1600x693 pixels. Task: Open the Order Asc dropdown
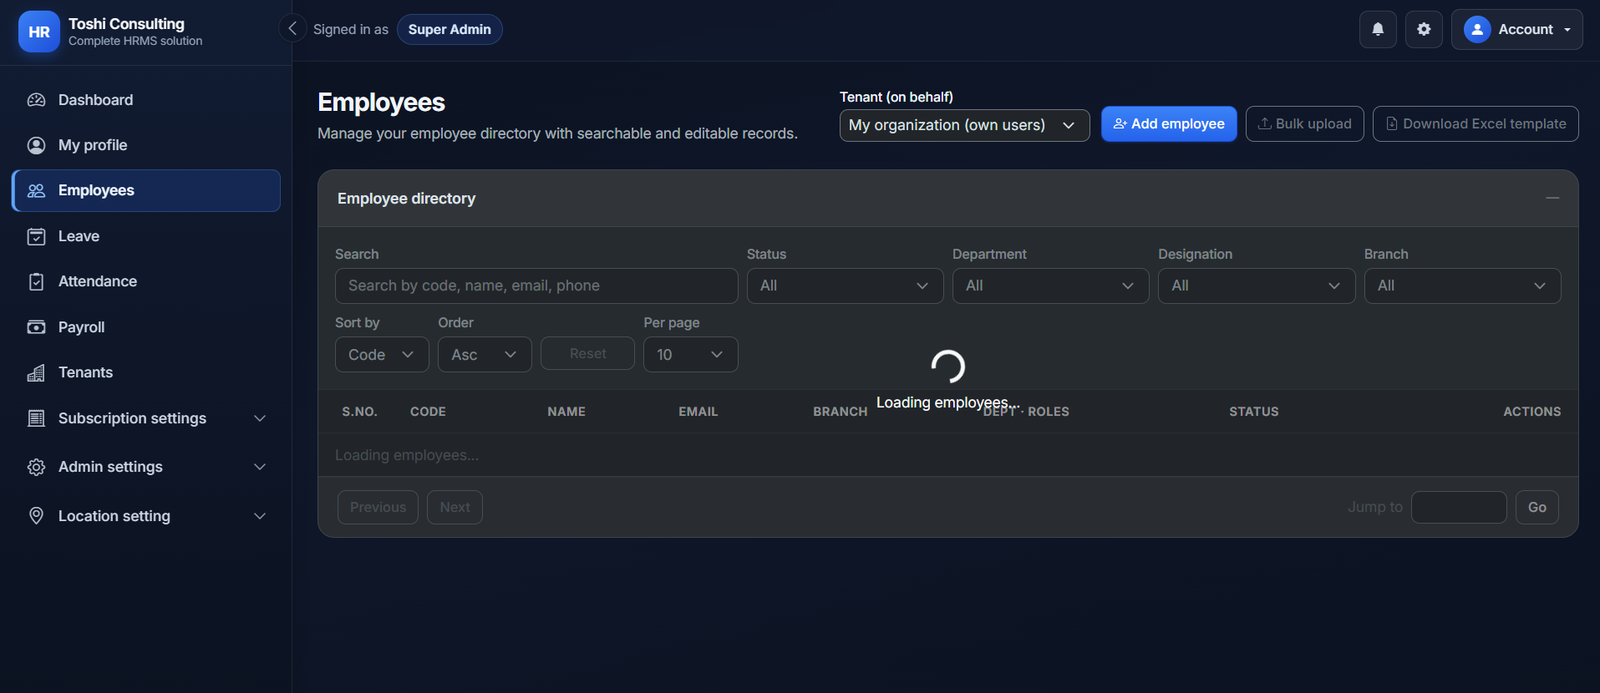485,355
